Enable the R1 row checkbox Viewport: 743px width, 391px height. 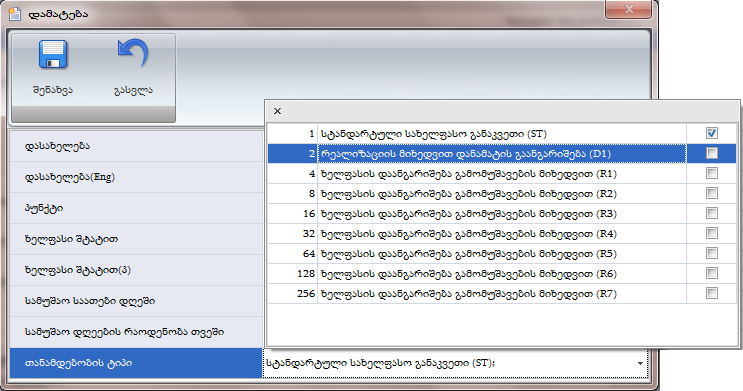(x=711, y=173)
